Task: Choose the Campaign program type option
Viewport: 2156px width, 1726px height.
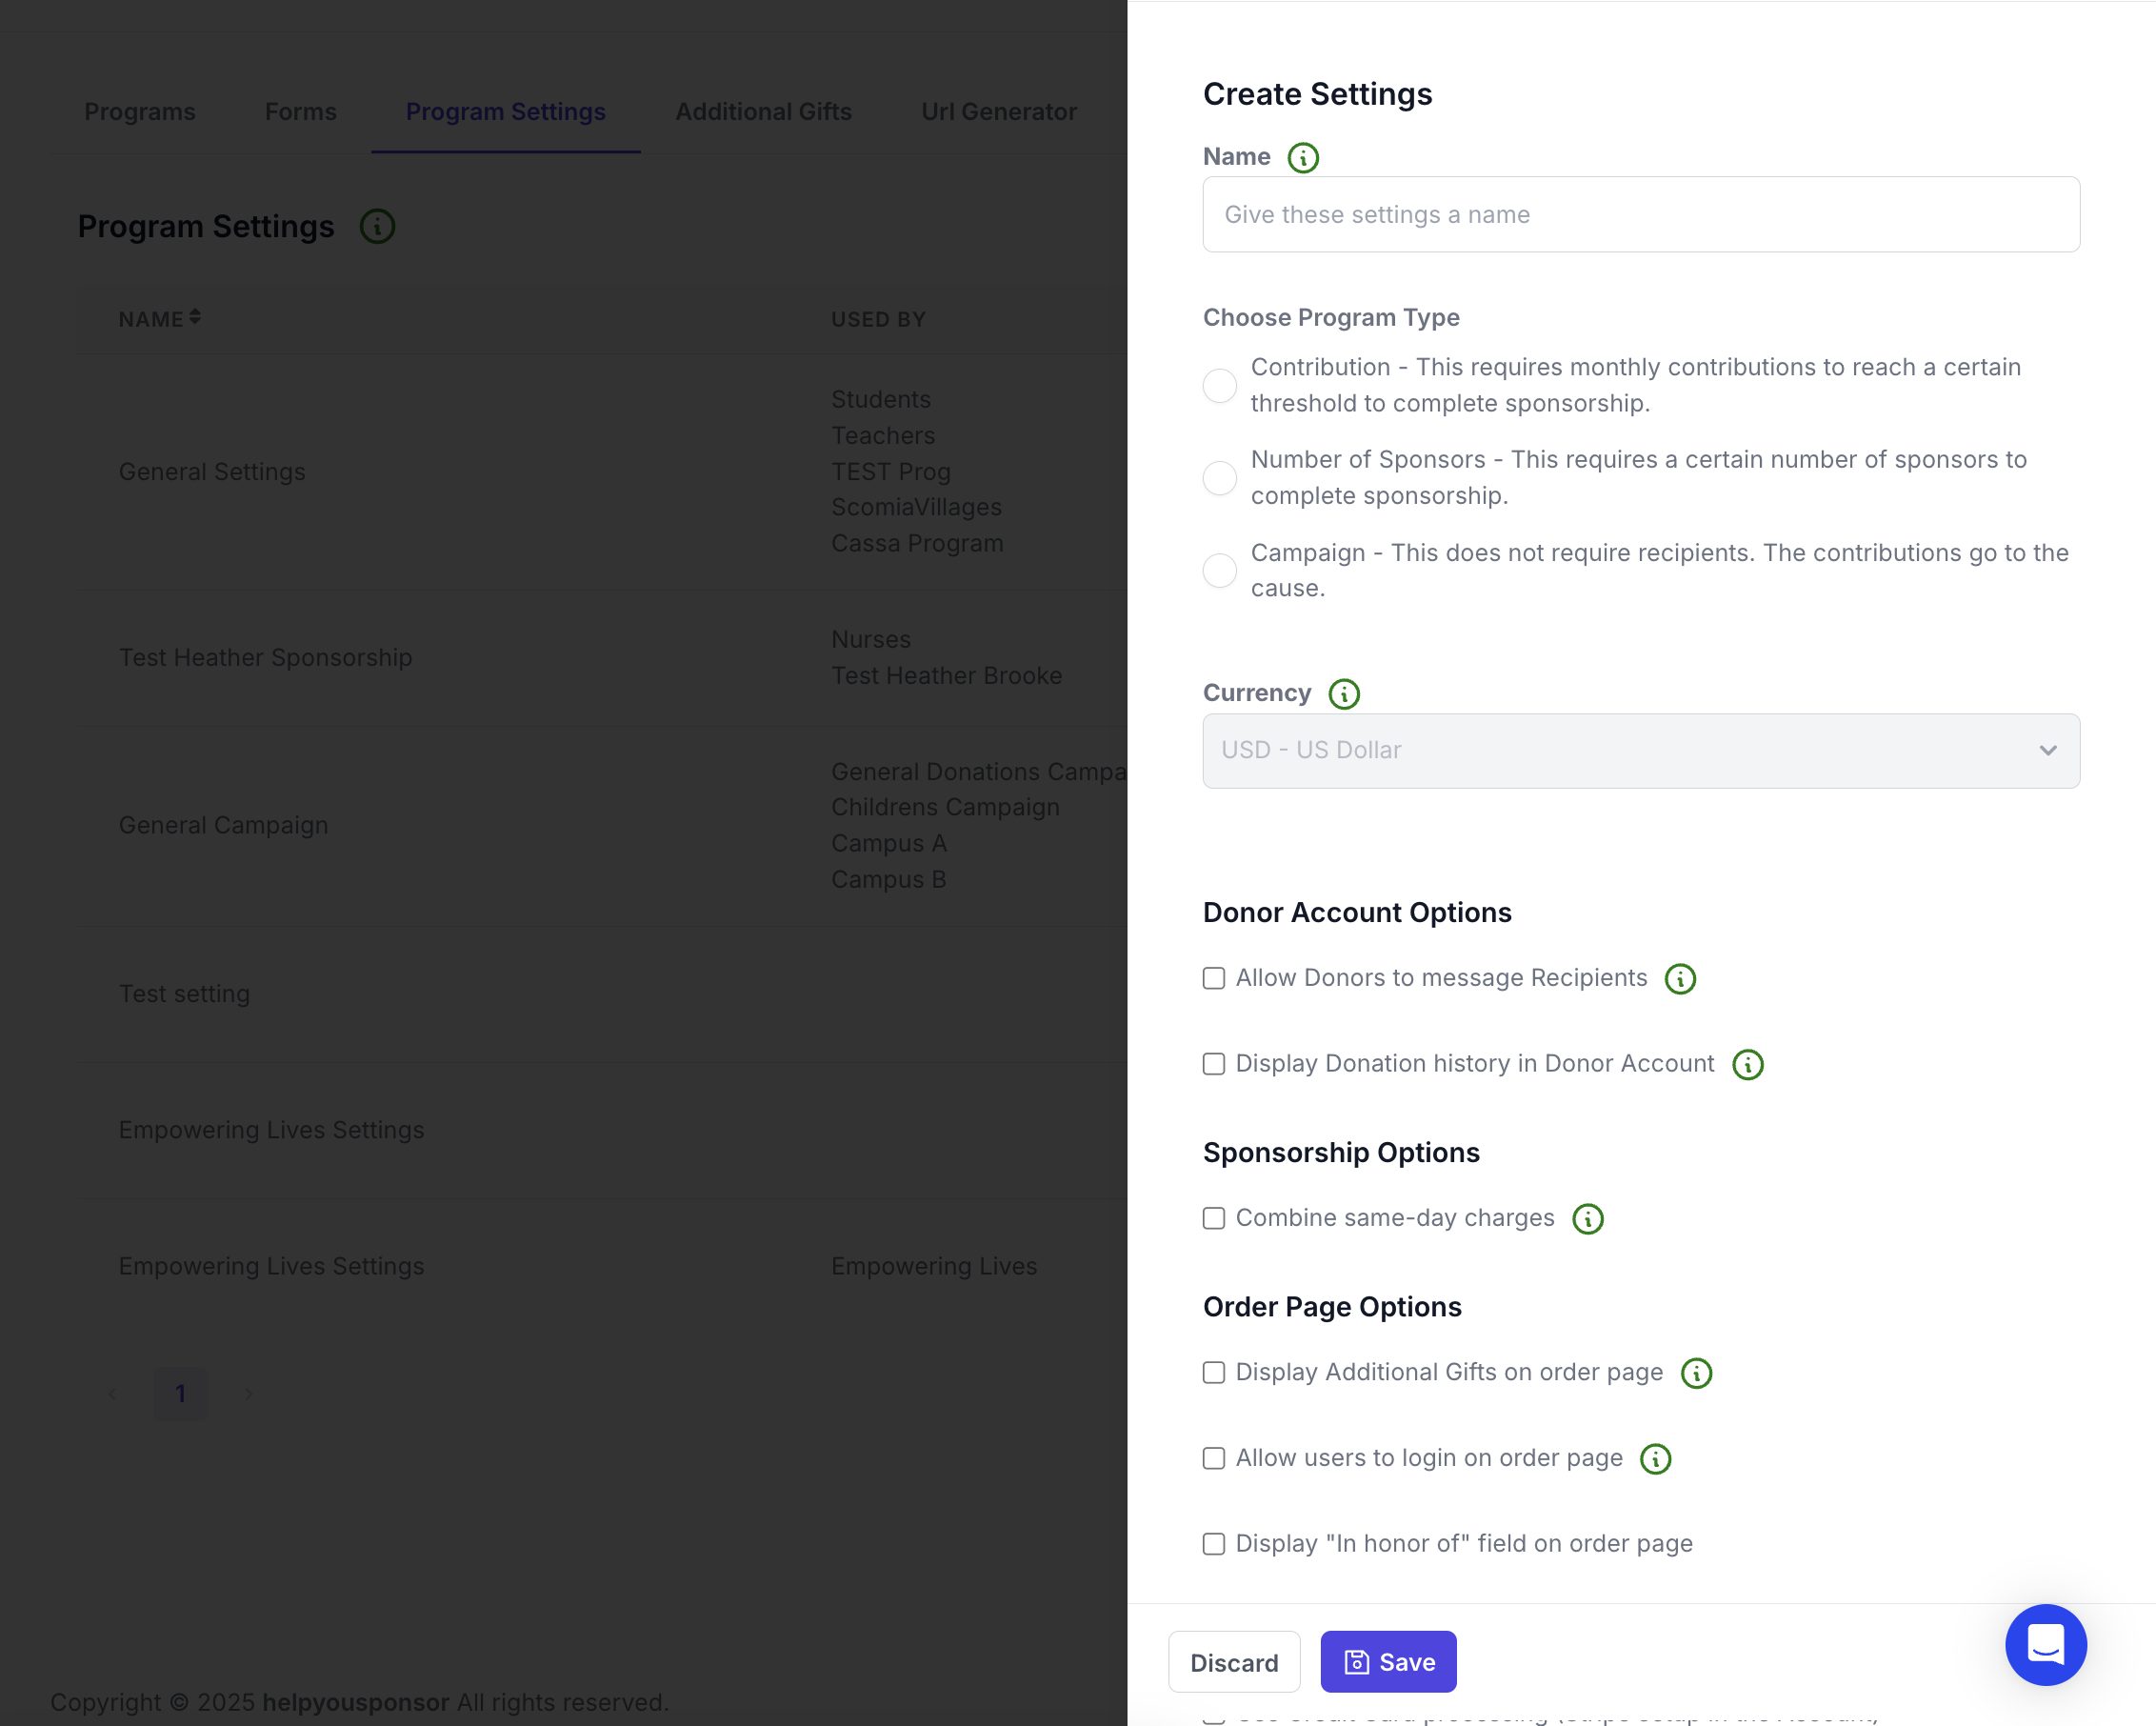Action: pyautogui.click(x=1219, y=571)
